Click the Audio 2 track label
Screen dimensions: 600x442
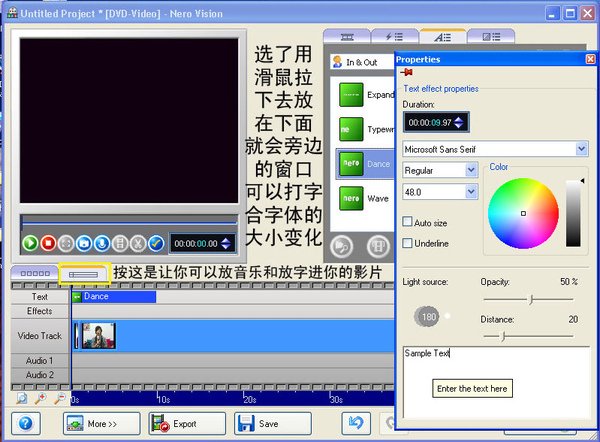point(40,375)
